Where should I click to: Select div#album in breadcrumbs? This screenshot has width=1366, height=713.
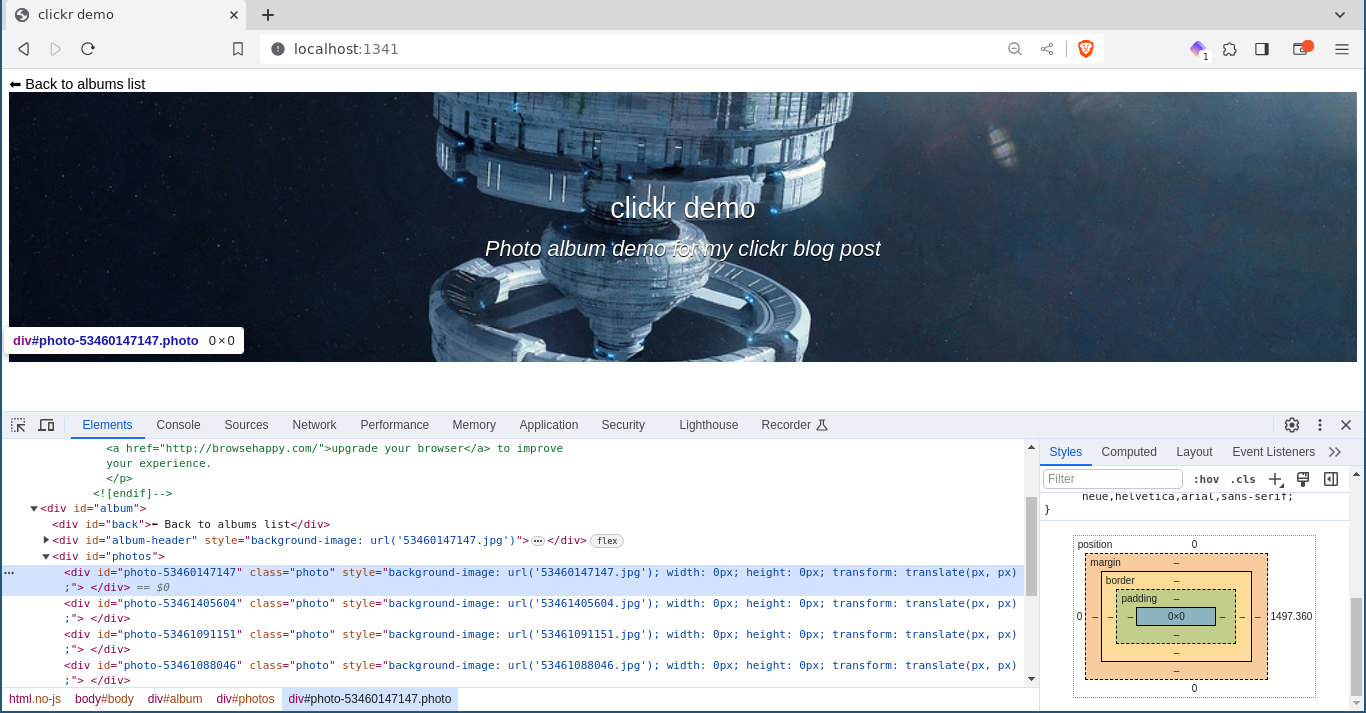[x=175, y=699]
